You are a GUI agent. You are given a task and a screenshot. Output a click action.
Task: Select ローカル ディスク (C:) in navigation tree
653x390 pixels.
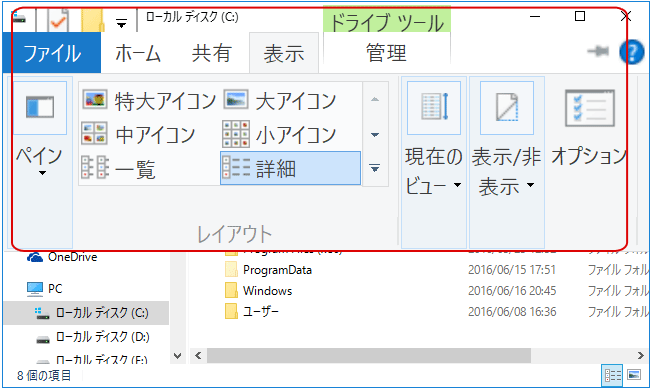pos(86,312)
